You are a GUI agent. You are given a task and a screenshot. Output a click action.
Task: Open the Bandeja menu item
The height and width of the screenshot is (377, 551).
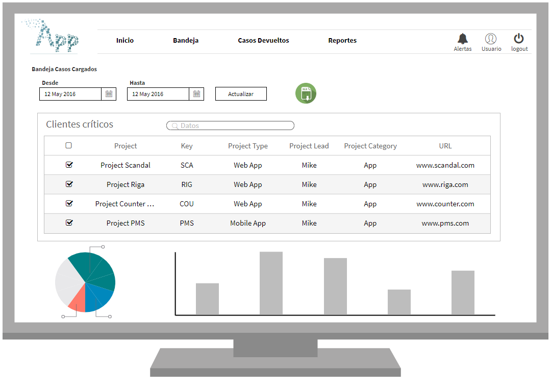coord(186,40)
